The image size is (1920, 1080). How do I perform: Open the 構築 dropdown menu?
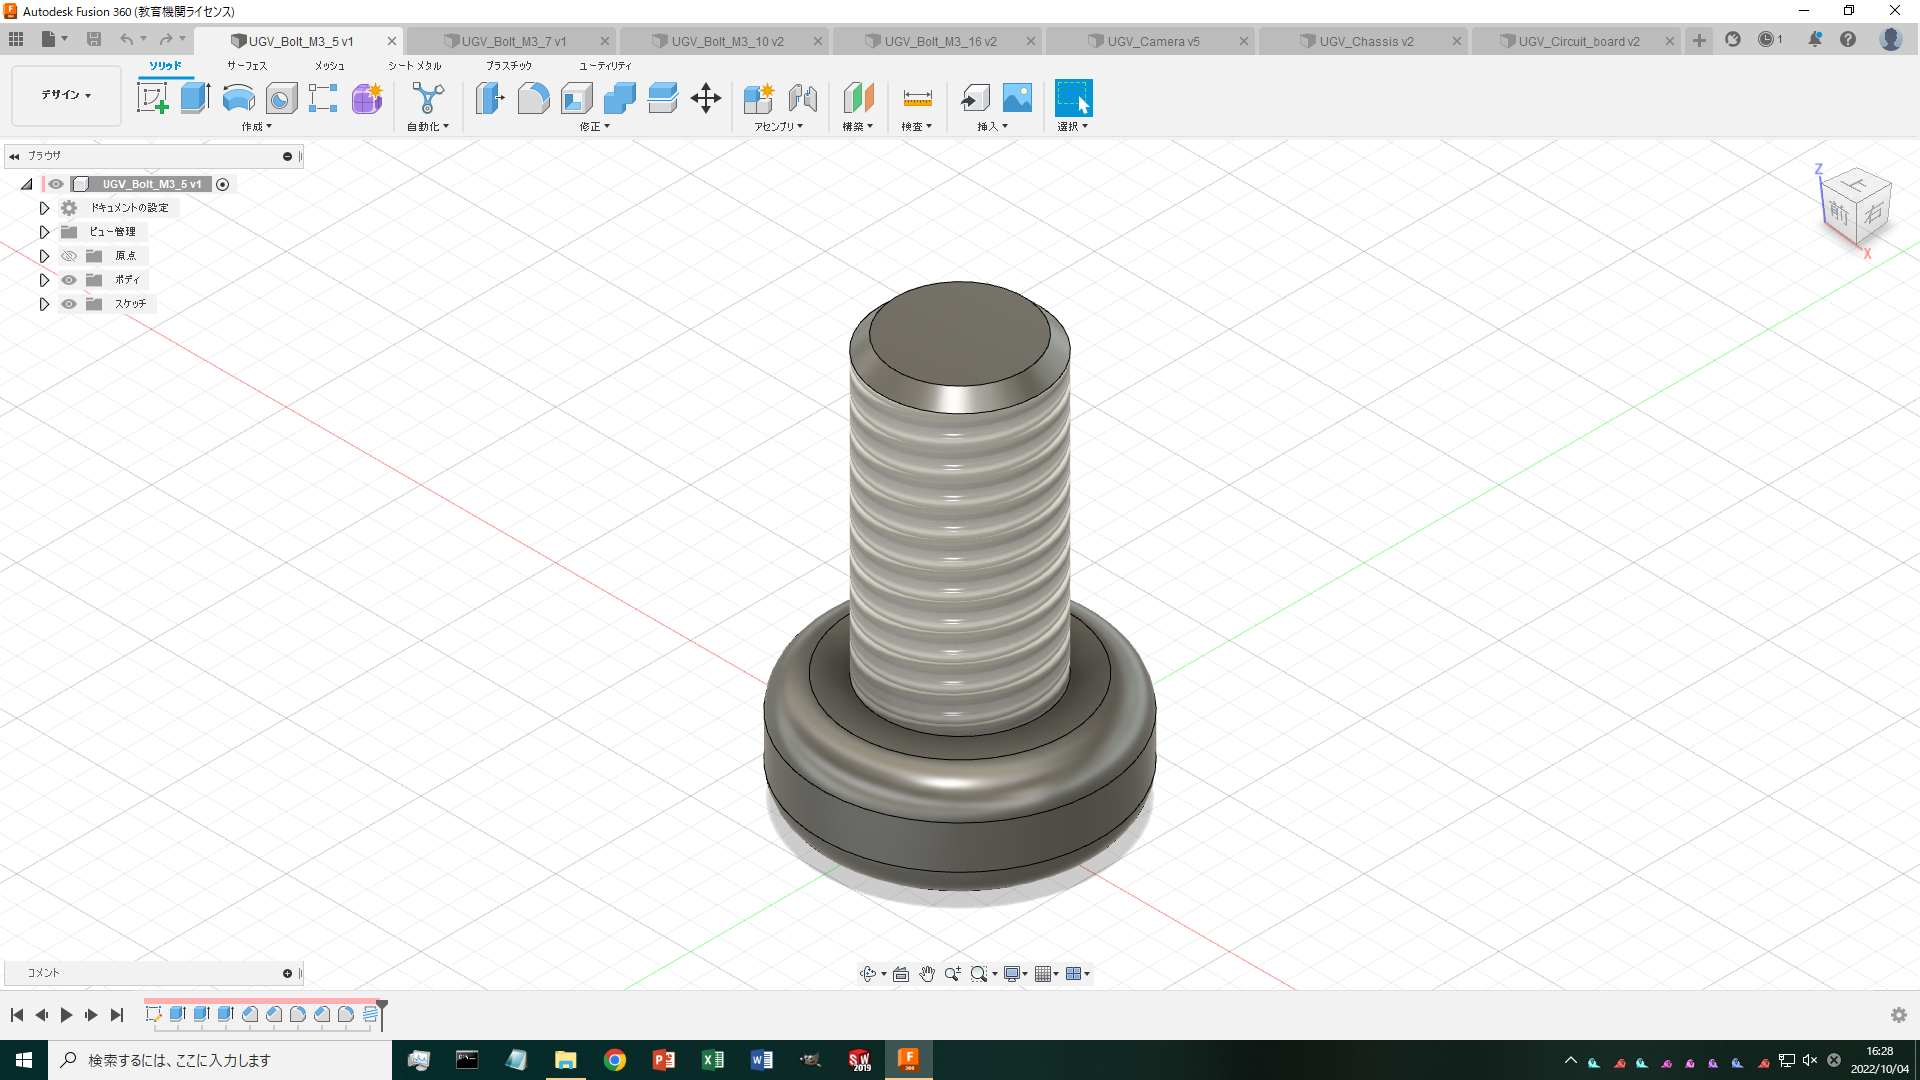point(858,127)
